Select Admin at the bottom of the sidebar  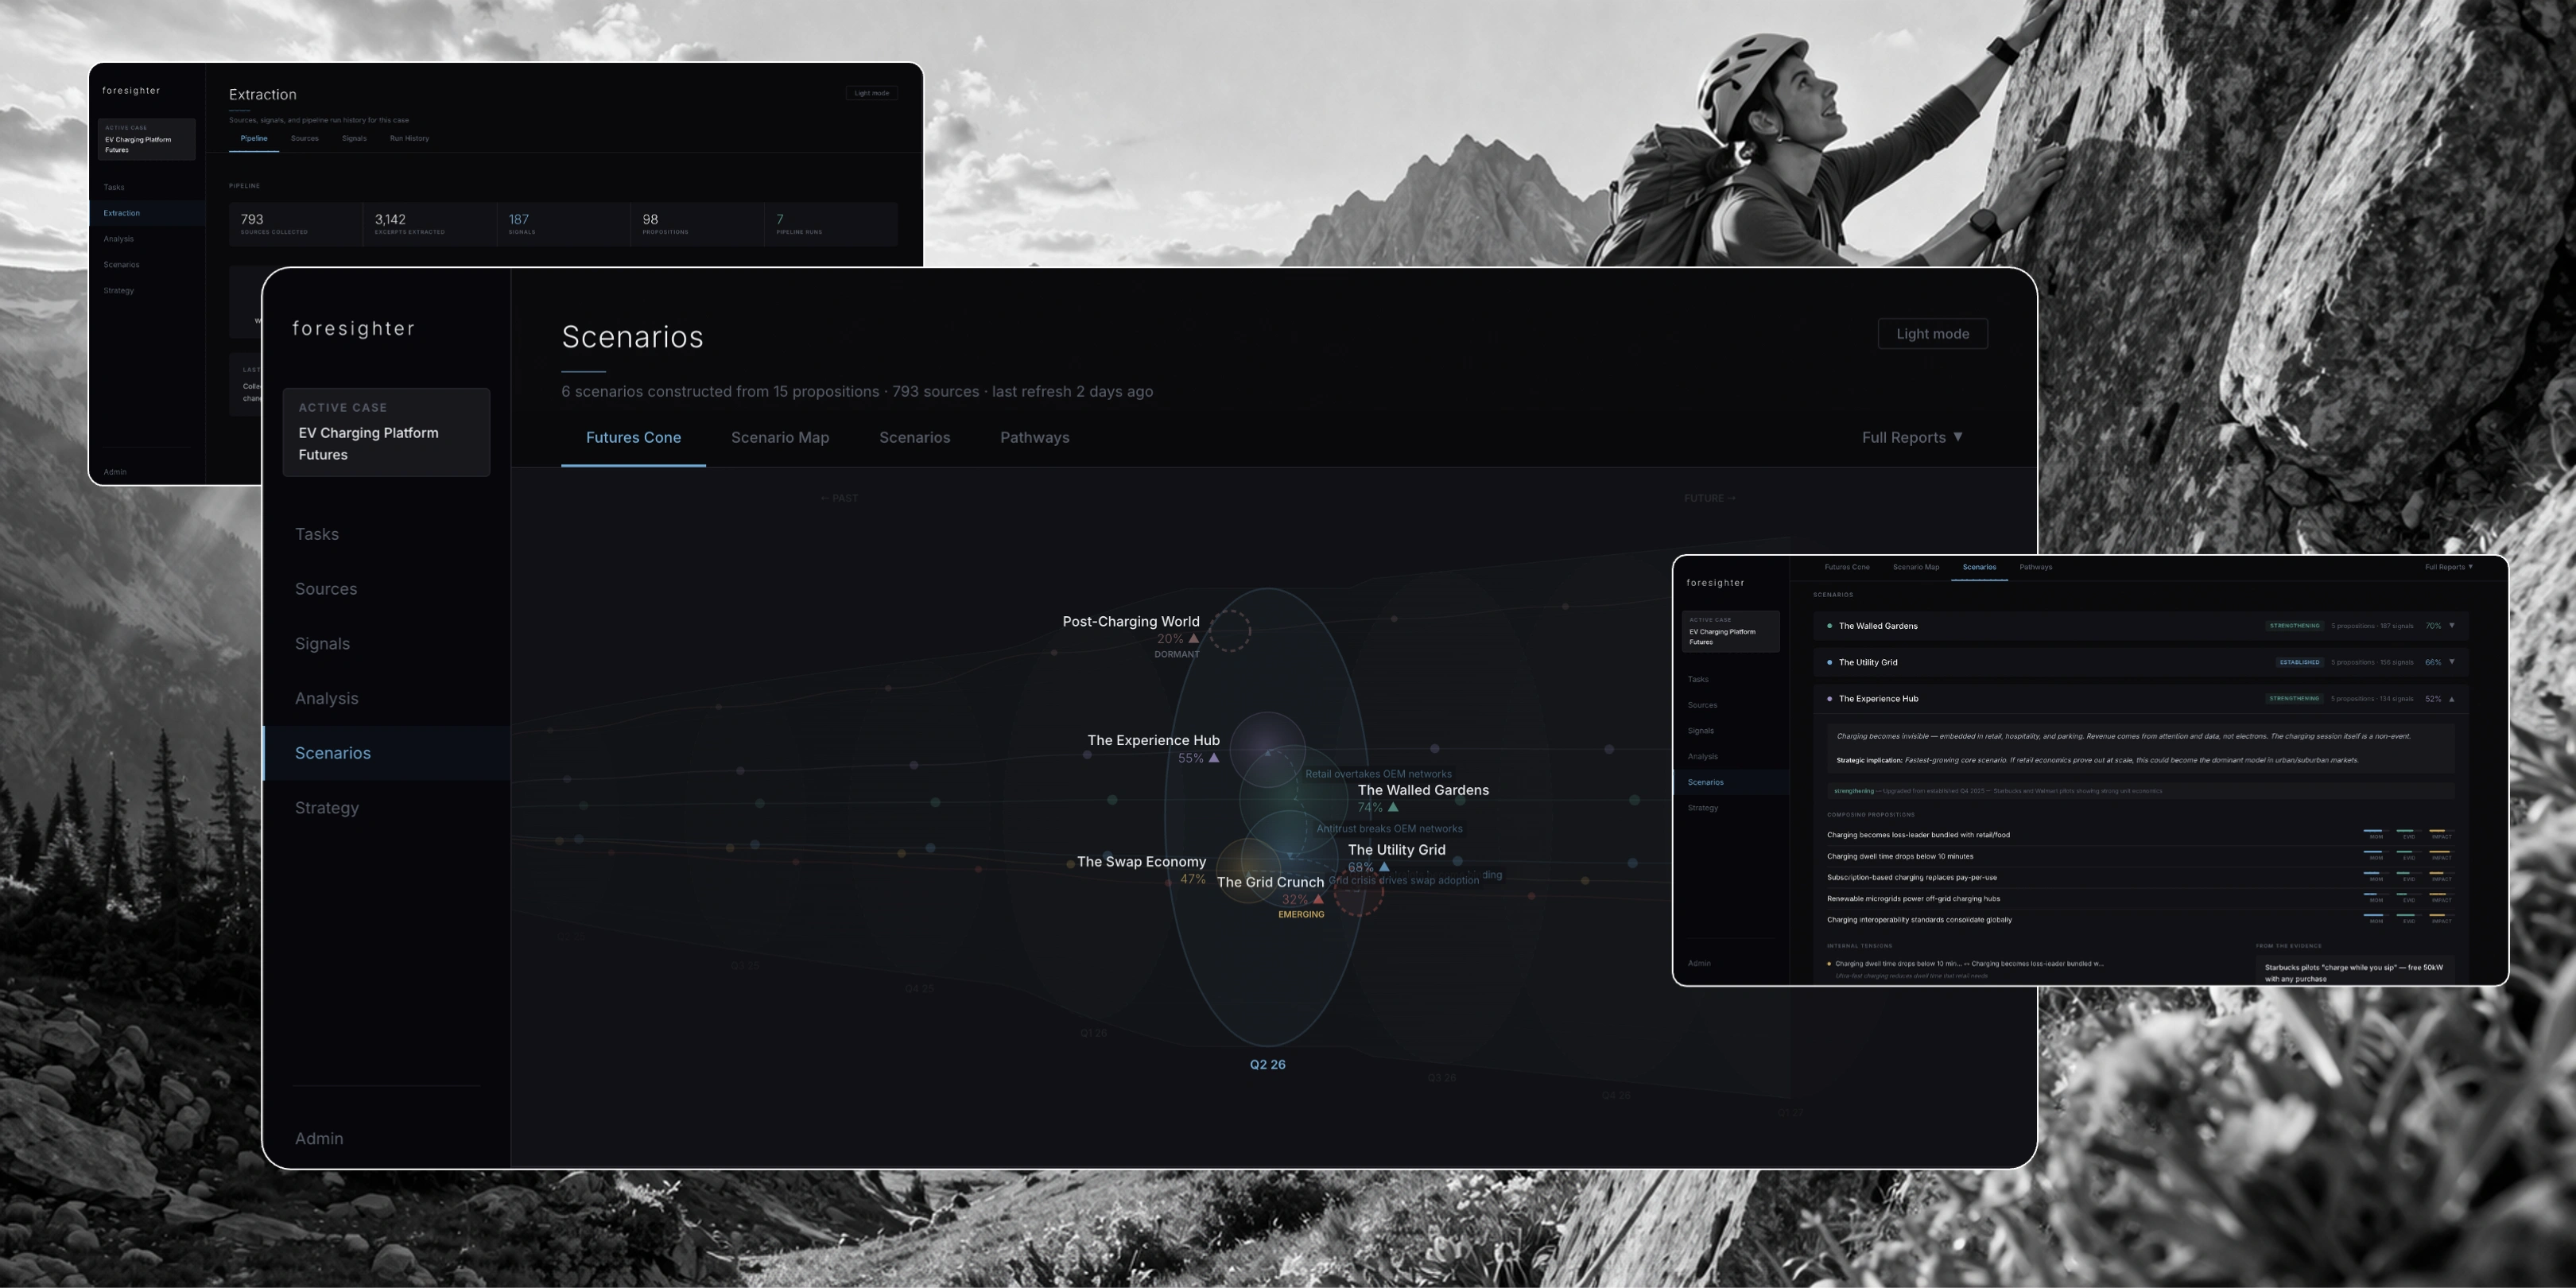318,1137
